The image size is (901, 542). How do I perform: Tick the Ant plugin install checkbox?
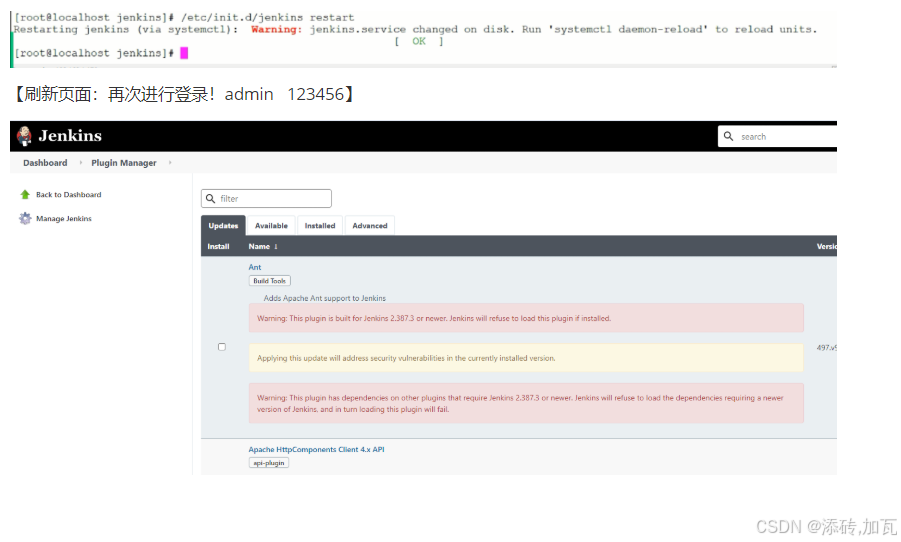pos(222,347)
